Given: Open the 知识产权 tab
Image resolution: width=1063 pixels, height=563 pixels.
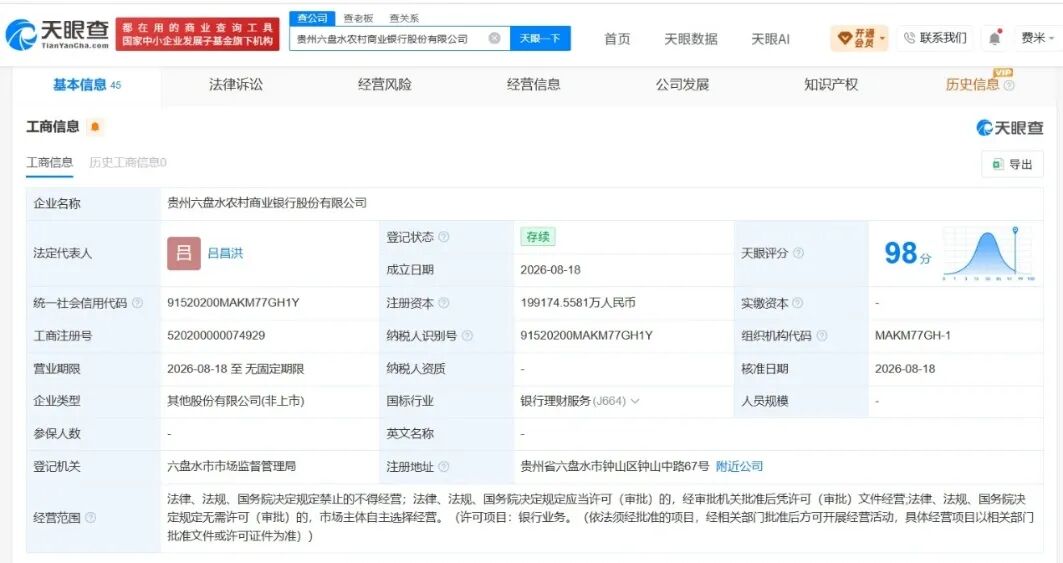Looking at the screenshot, I should (x=831, y=85).
